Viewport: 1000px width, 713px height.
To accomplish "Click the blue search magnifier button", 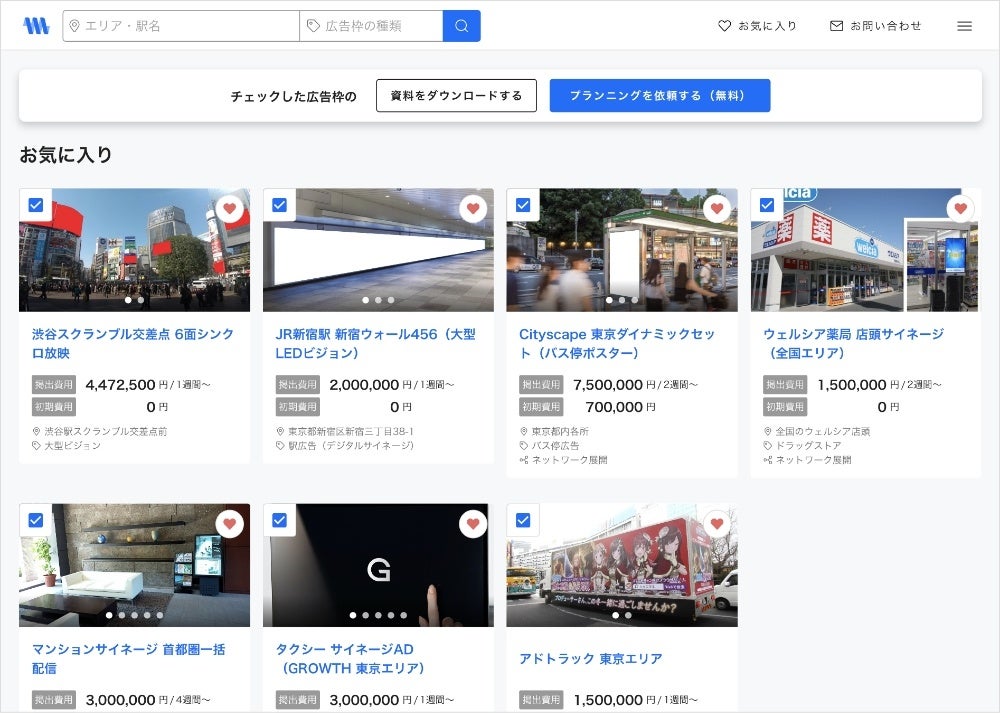I will click(462, 26).
